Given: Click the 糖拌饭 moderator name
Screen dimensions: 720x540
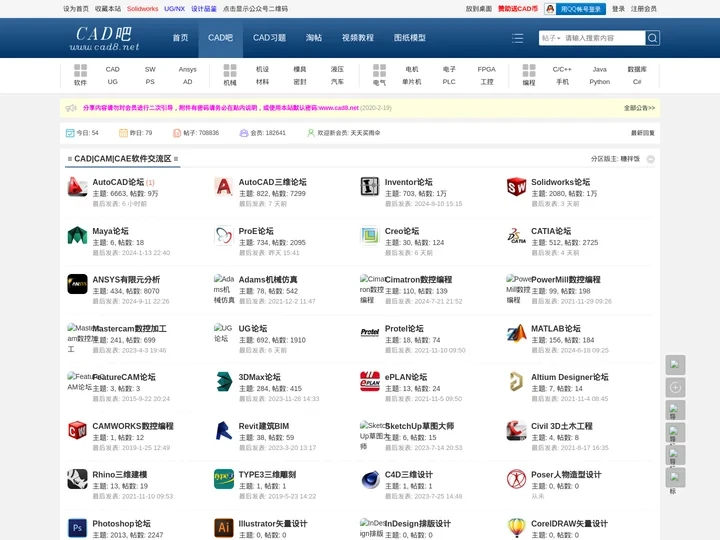Looking at the screenshot, I should (630, 159).
